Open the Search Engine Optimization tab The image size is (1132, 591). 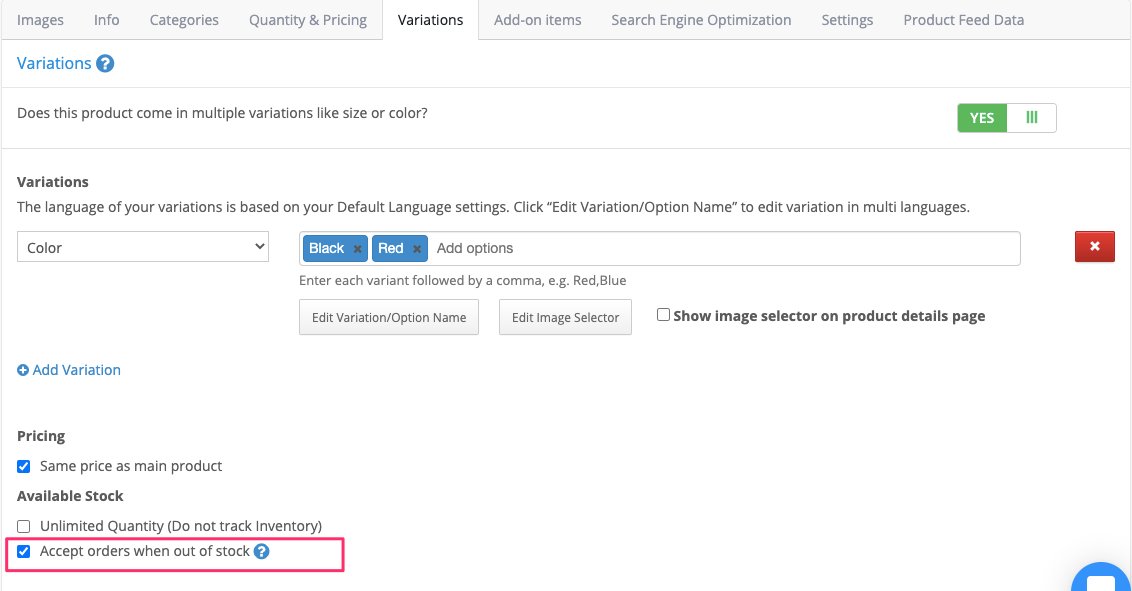(x=701, y=20)
